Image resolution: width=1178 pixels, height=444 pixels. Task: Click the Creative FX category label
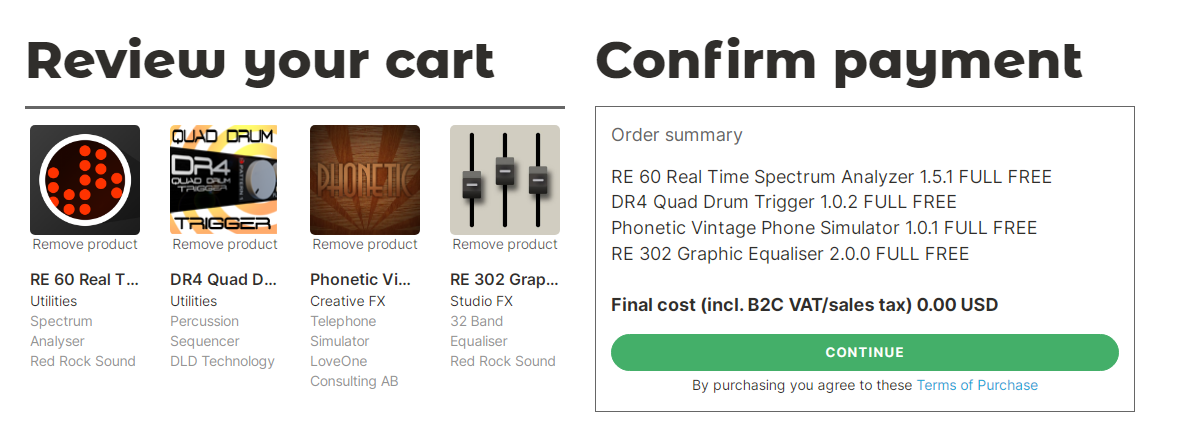pos(347,301)
